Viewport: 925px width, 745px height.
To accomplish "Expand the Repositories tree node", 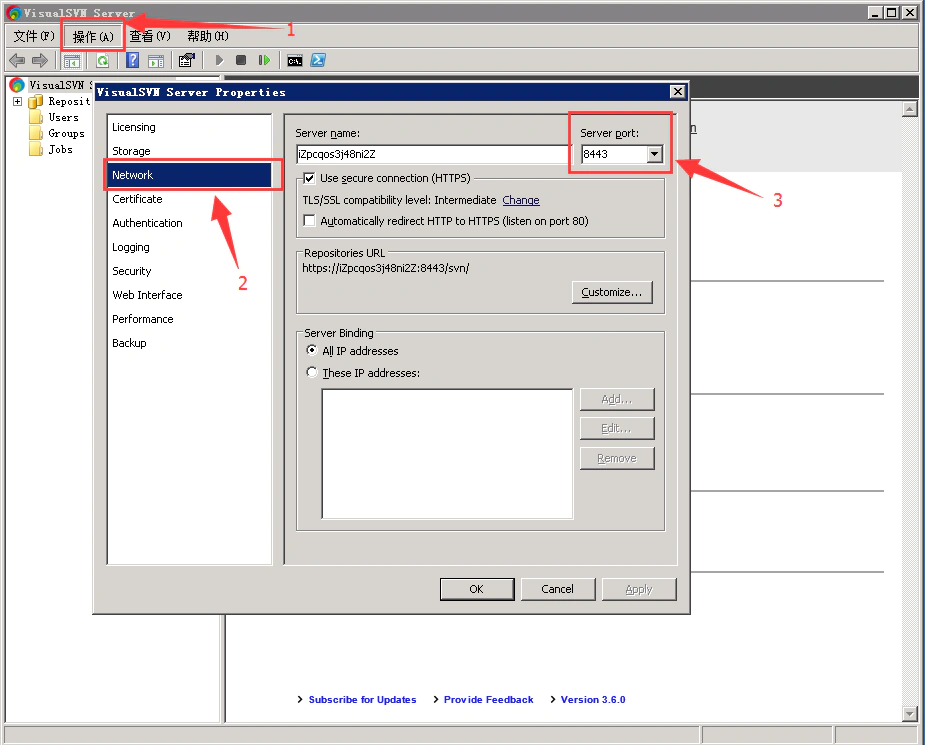I will pos(18,101).
